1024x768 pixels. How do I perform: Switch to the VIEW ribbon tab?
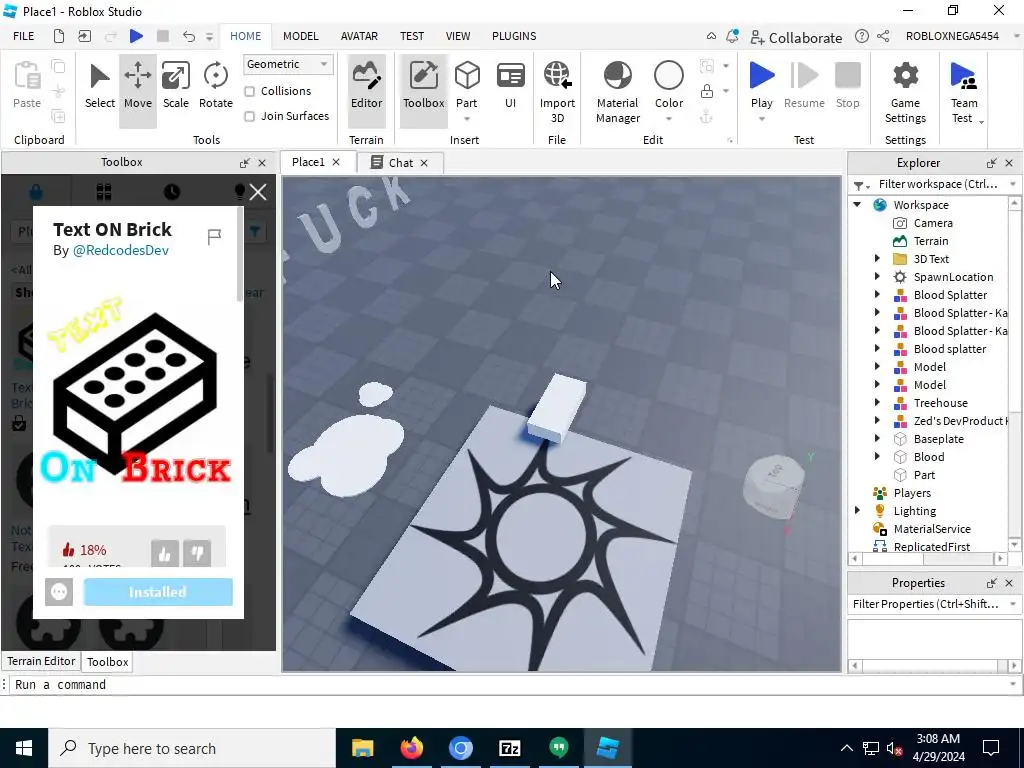pos(458,36)
